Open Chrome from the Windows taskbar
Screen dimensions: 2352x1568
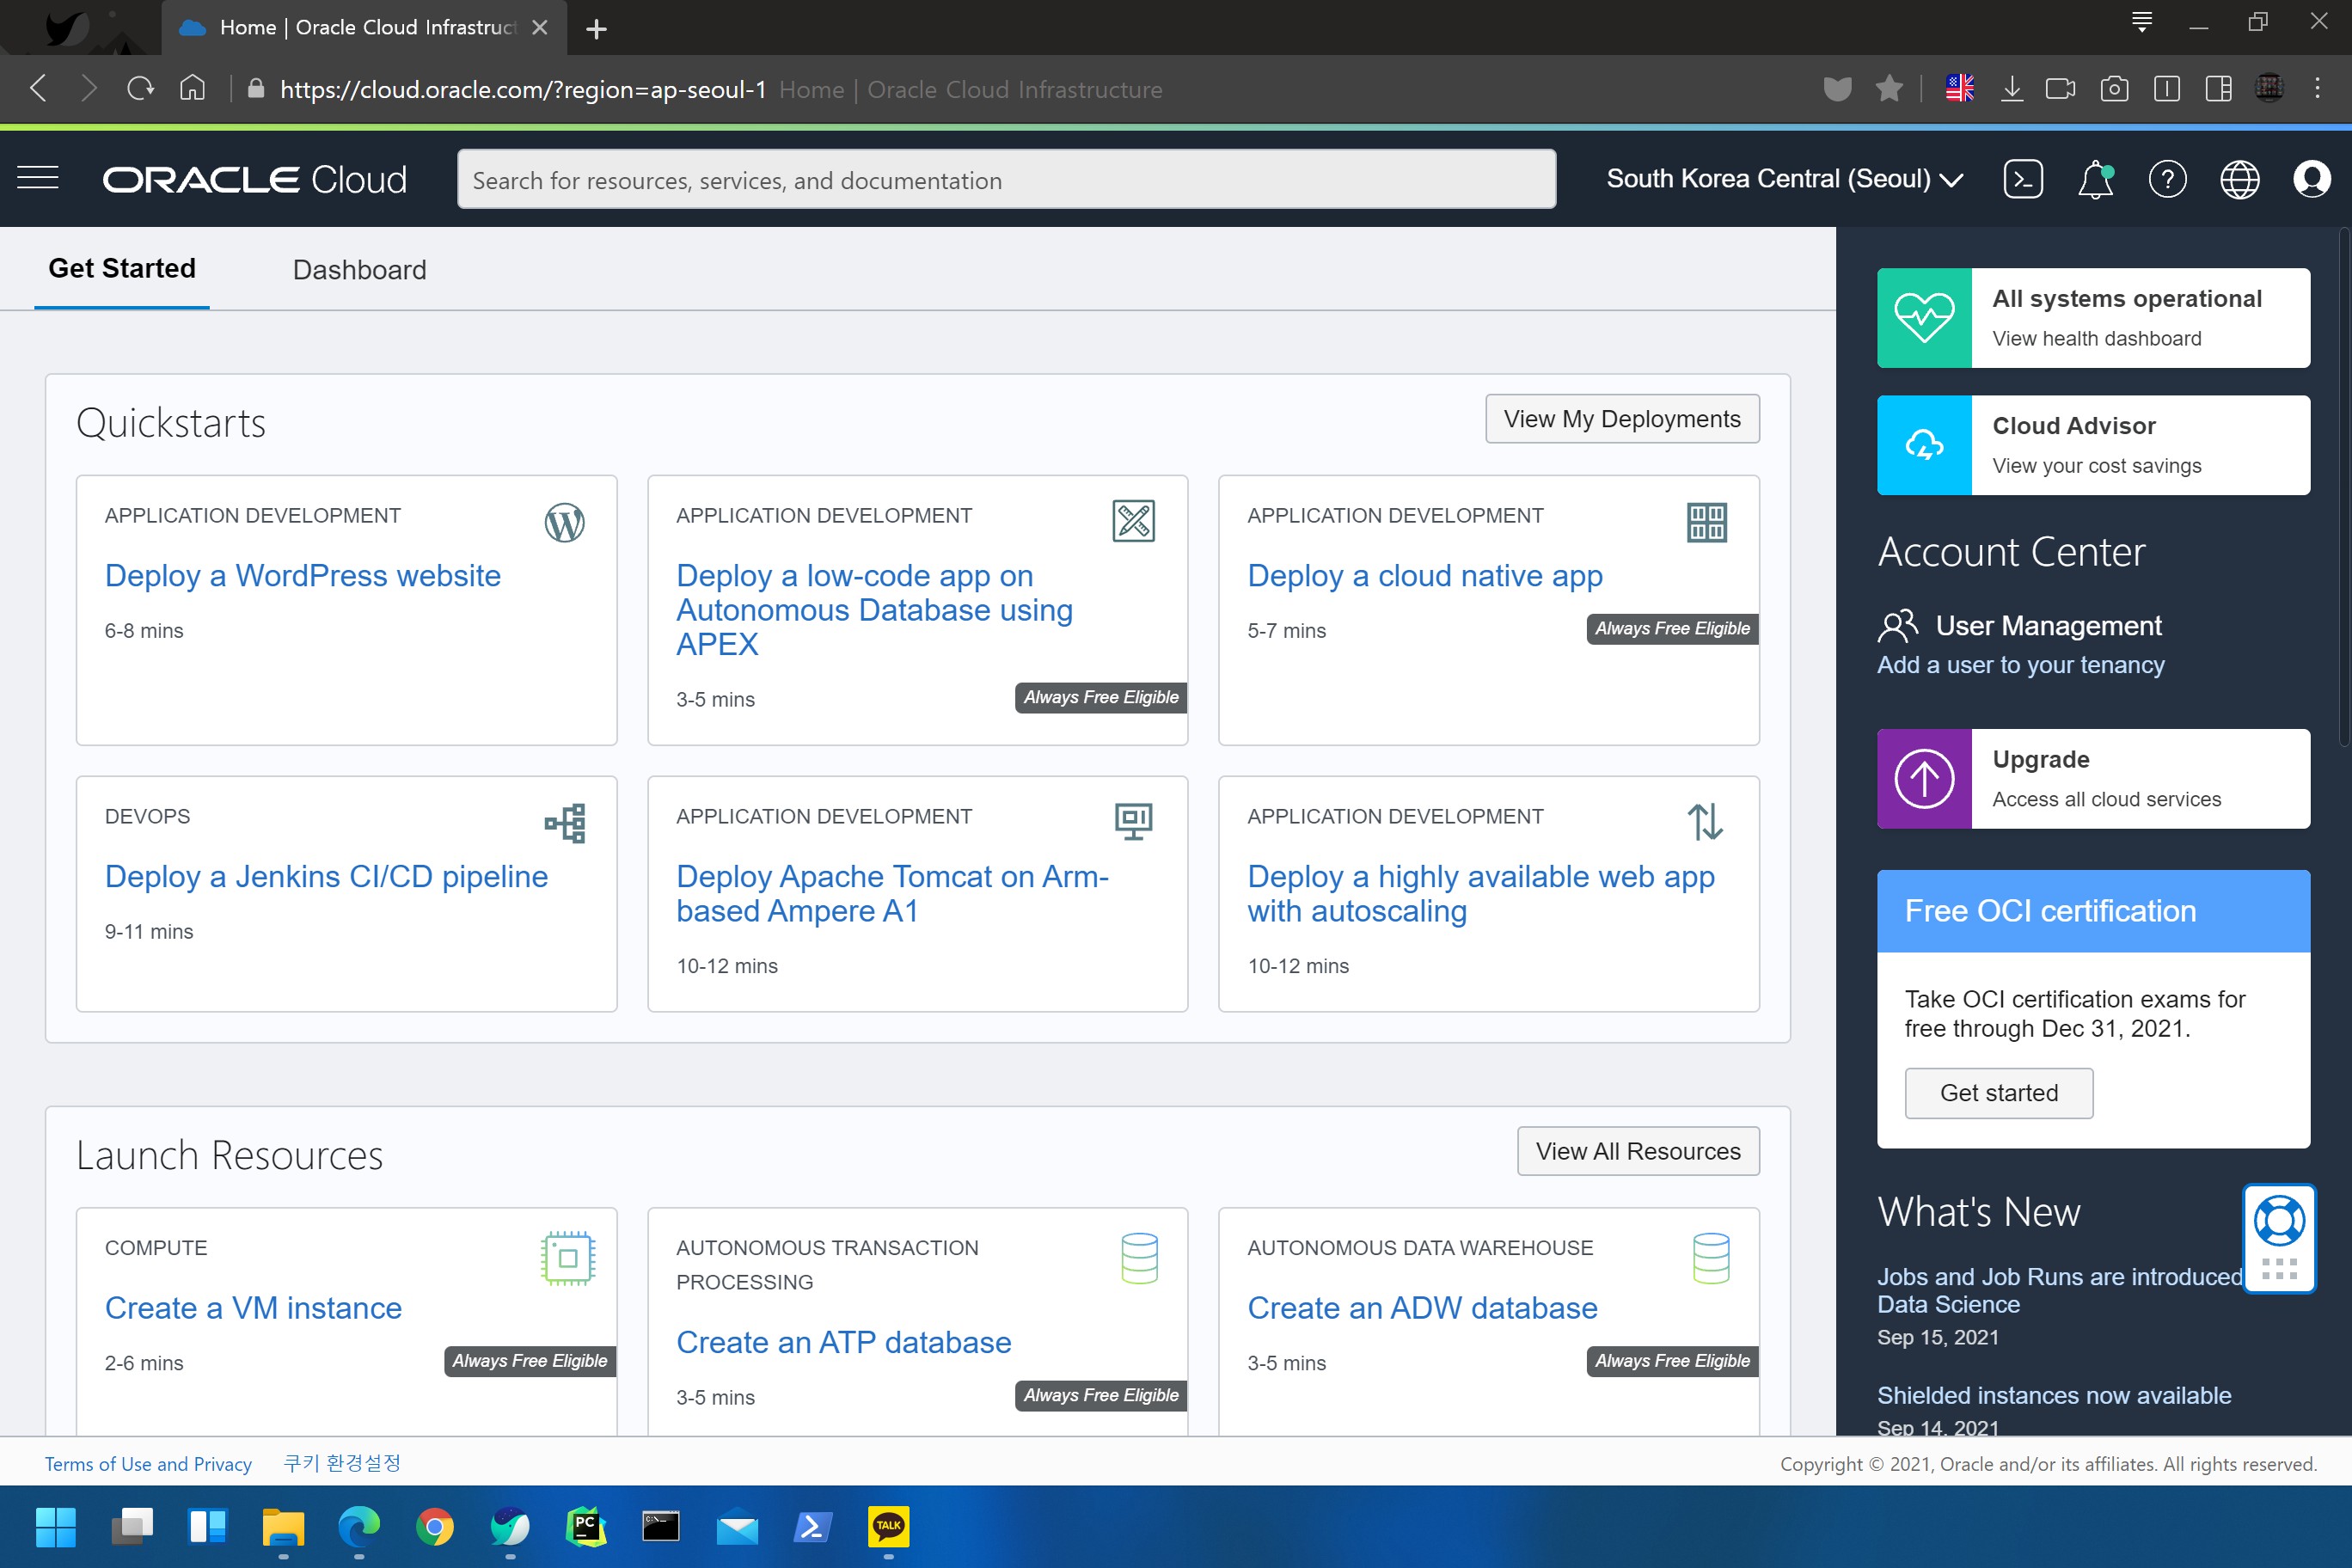434,1527
